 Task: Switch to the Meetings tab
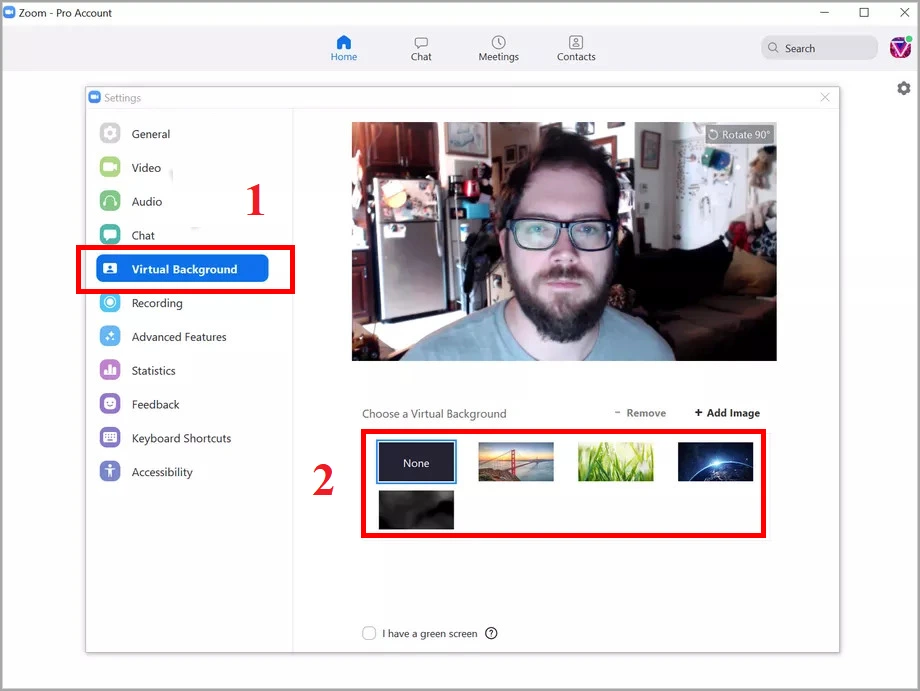[x=498, y=47]
